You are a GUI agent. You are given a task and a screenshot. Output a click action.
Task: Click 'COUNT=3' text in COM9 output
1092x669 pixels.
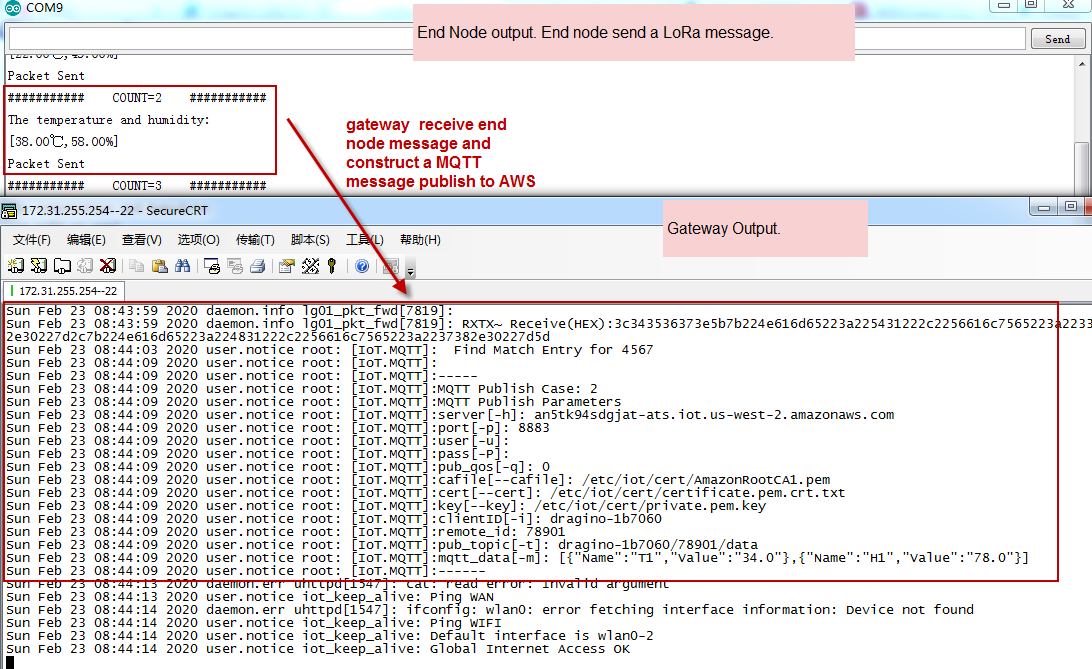(137, 186)
